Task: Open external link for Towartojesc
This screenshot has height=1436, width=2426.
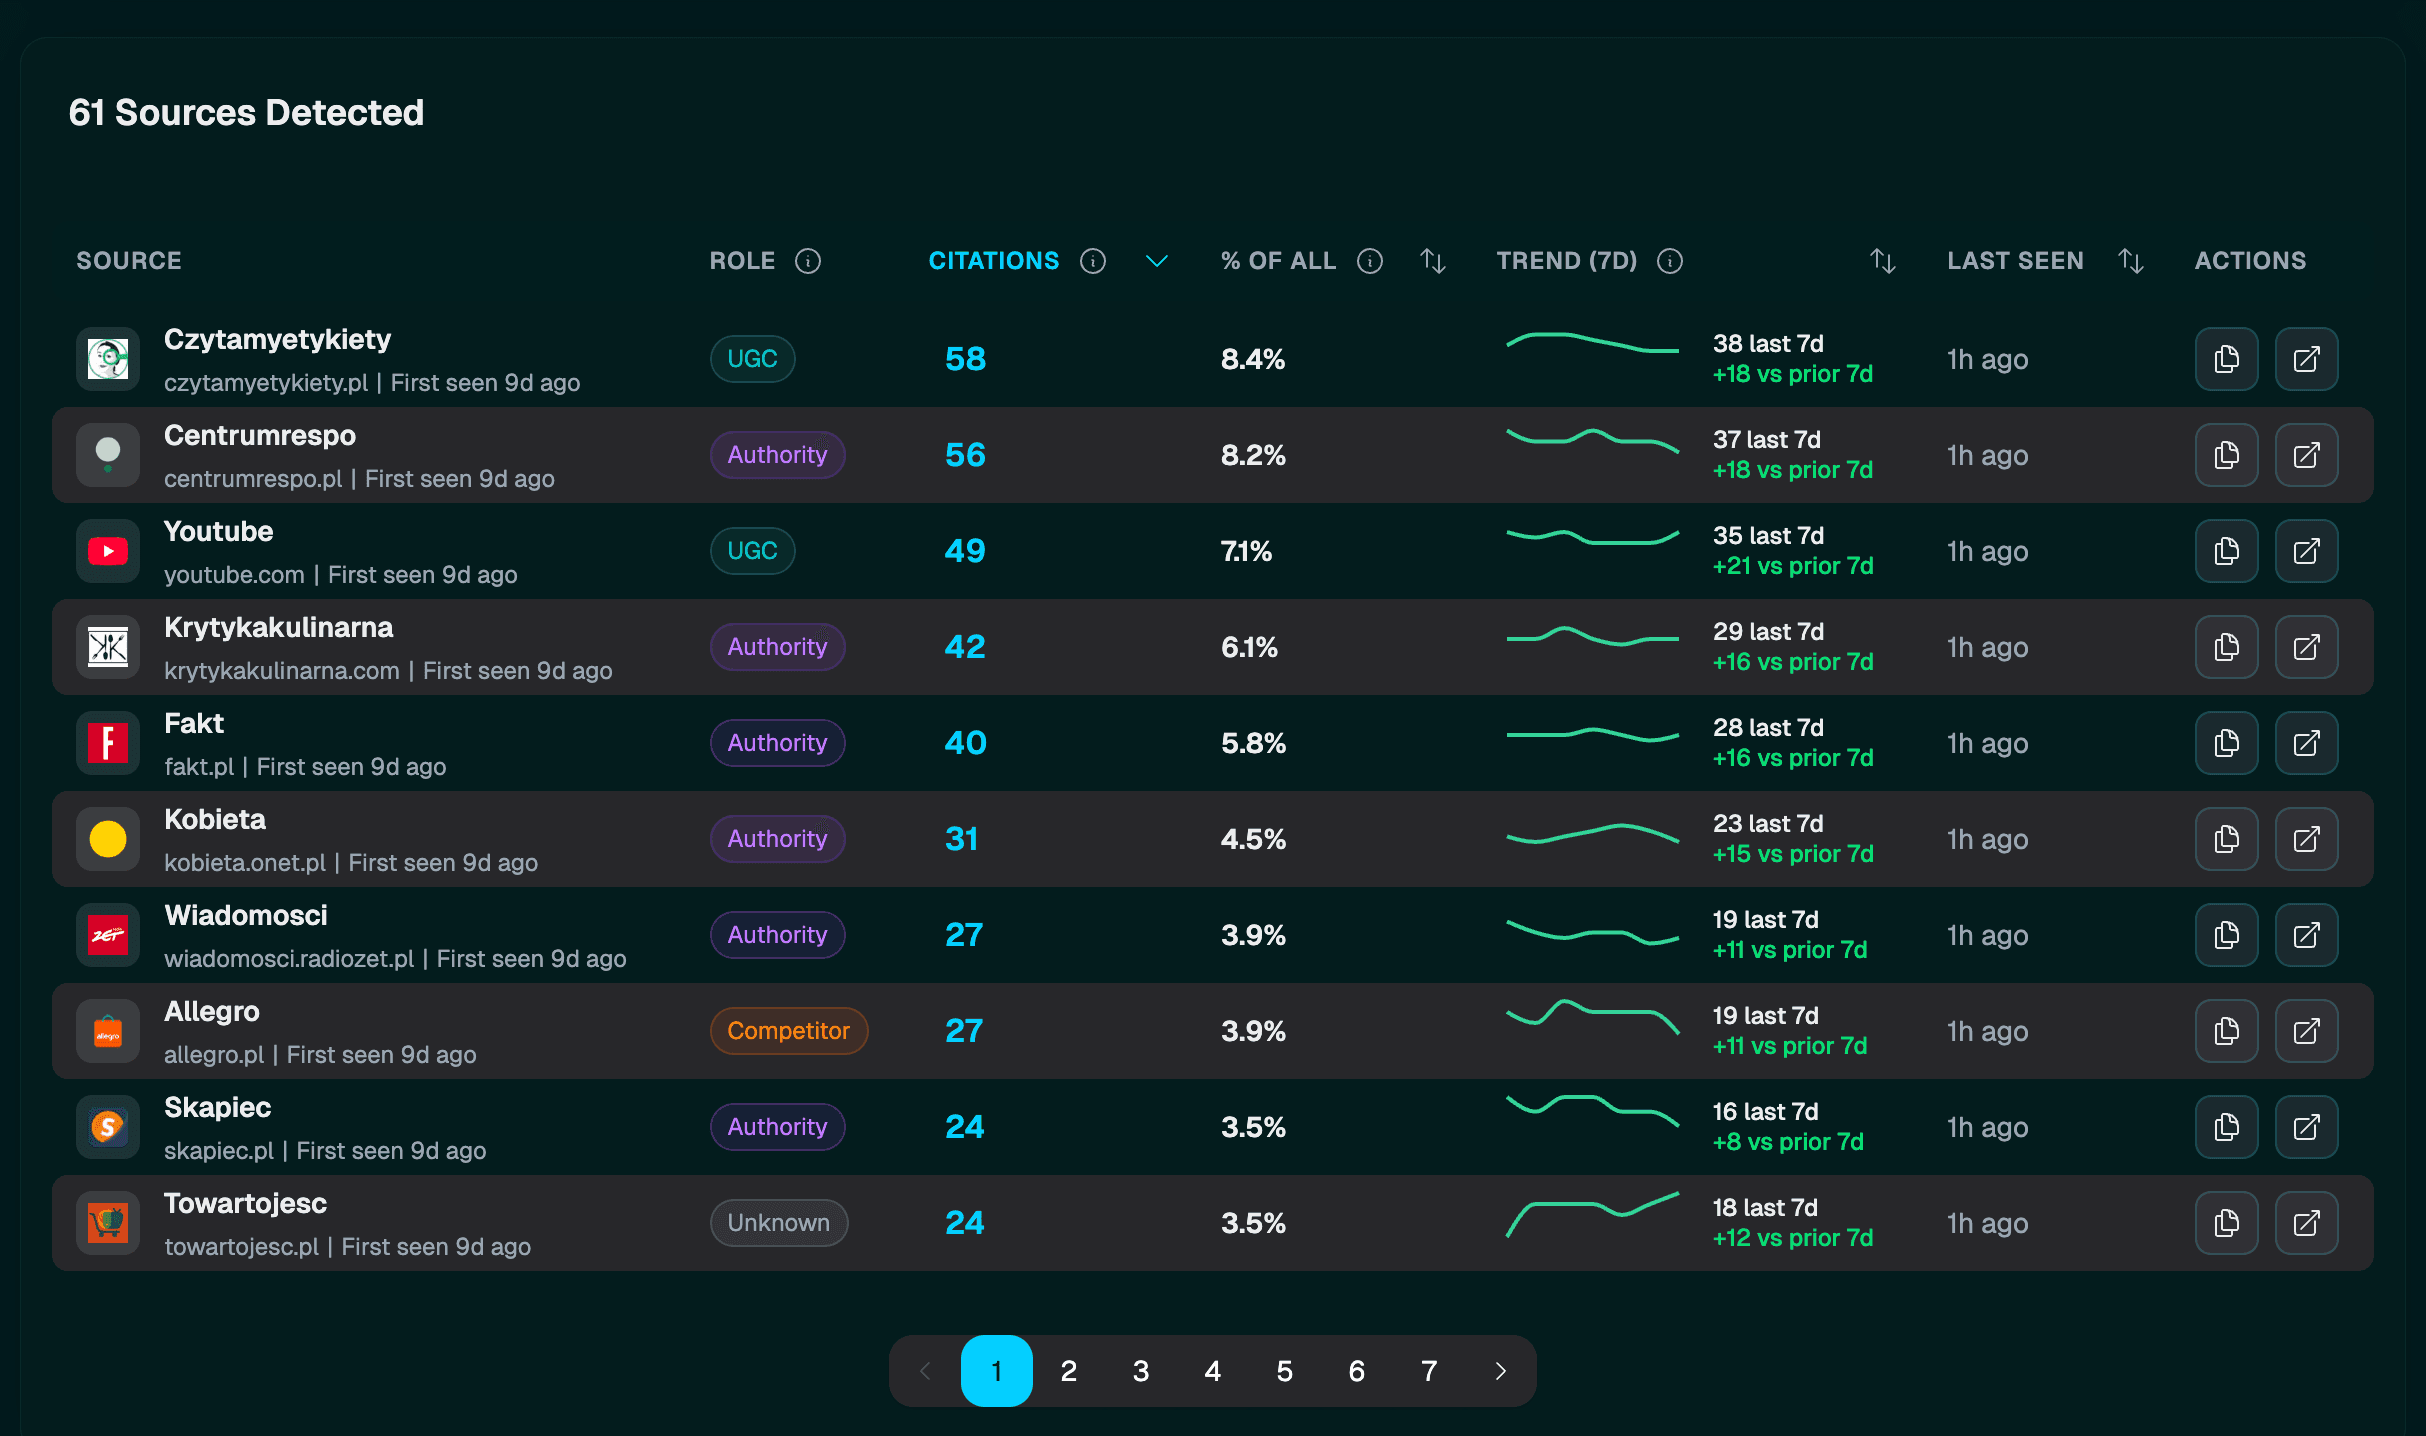Action: [2306, 1222]
